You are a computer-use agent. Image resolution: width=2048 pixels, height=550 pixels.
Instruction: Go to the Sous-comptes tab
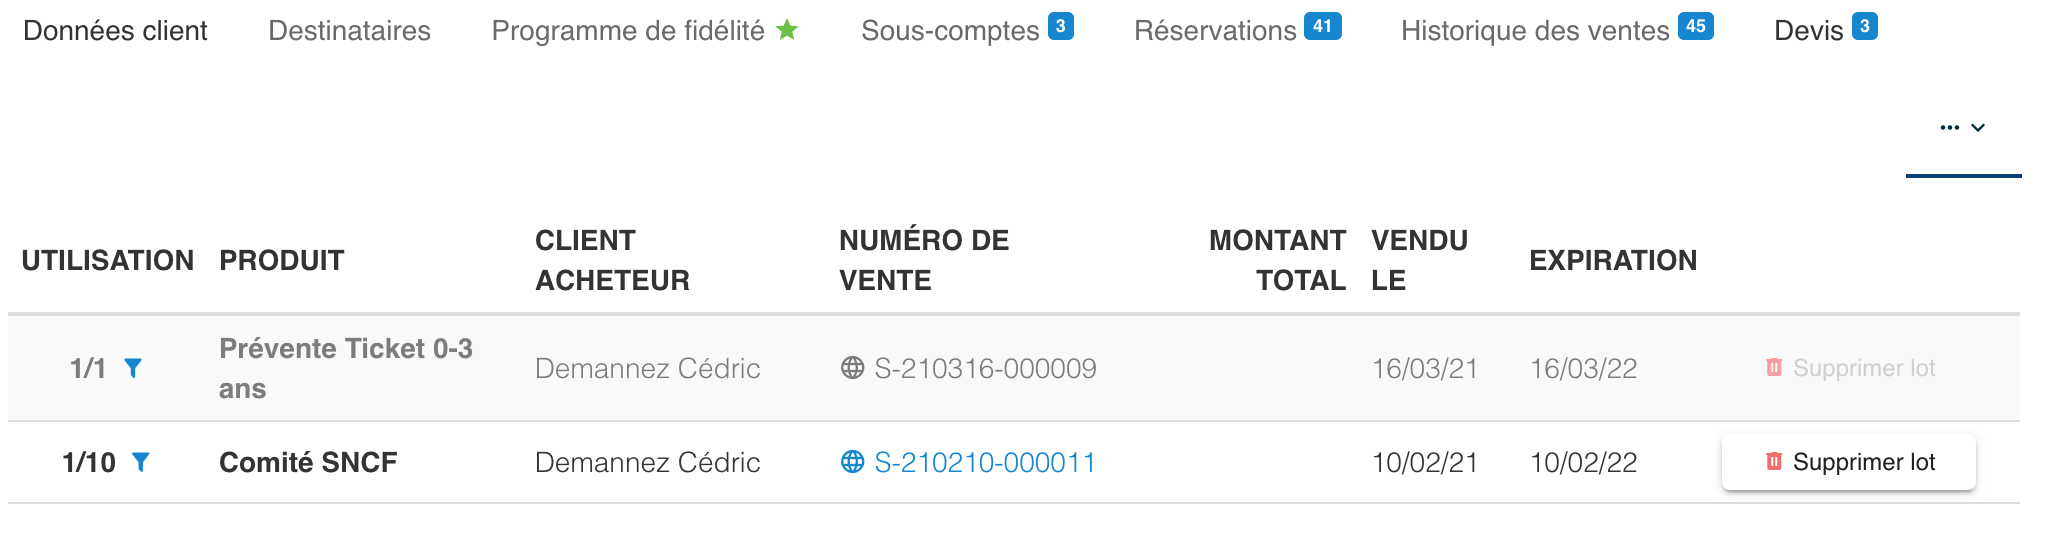click(x=950, y=31)
